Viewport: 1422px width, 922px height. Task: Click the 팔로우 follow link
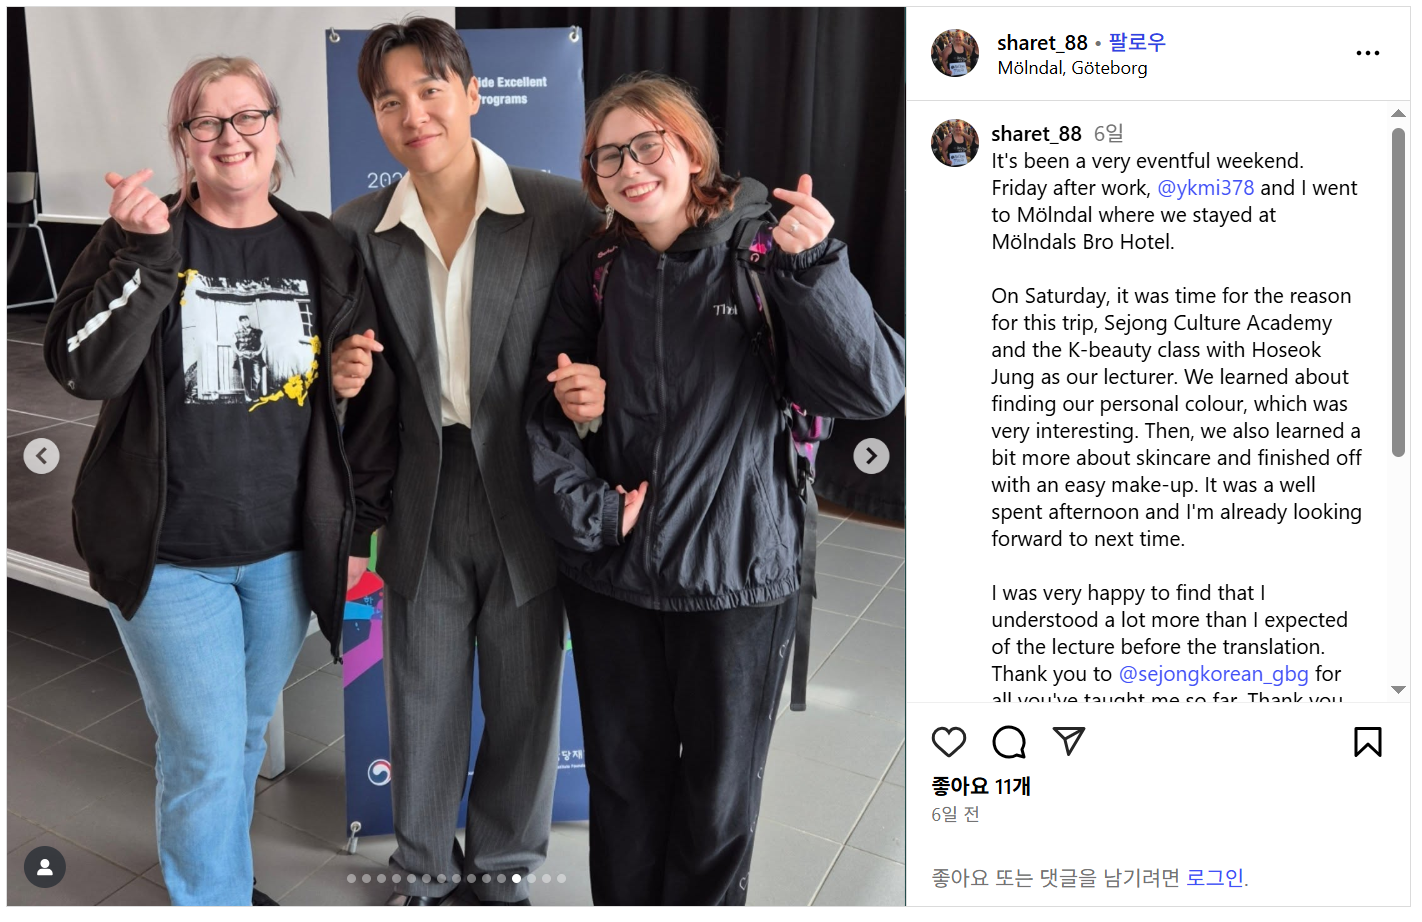[1137, 42]
